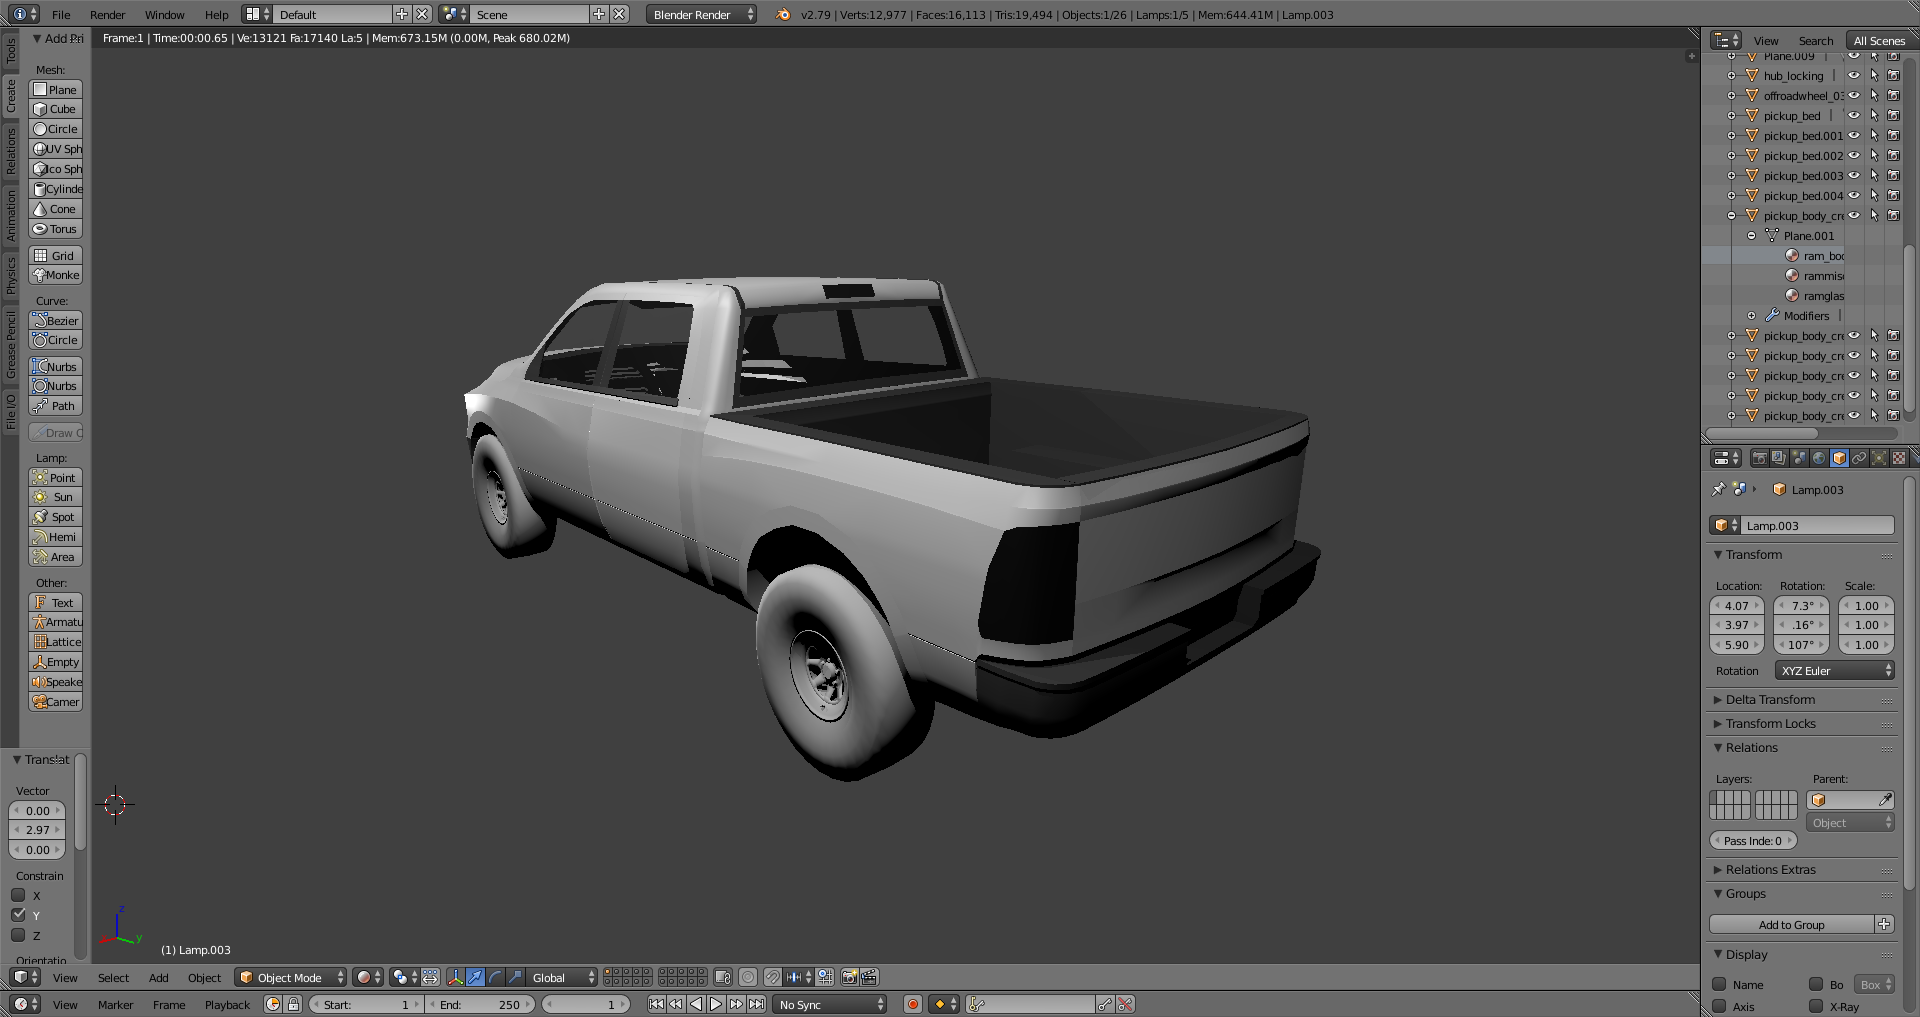The height and width of the screenshot is (1017, 1920).
Task: Open the File menu
Action: point(61,14)
